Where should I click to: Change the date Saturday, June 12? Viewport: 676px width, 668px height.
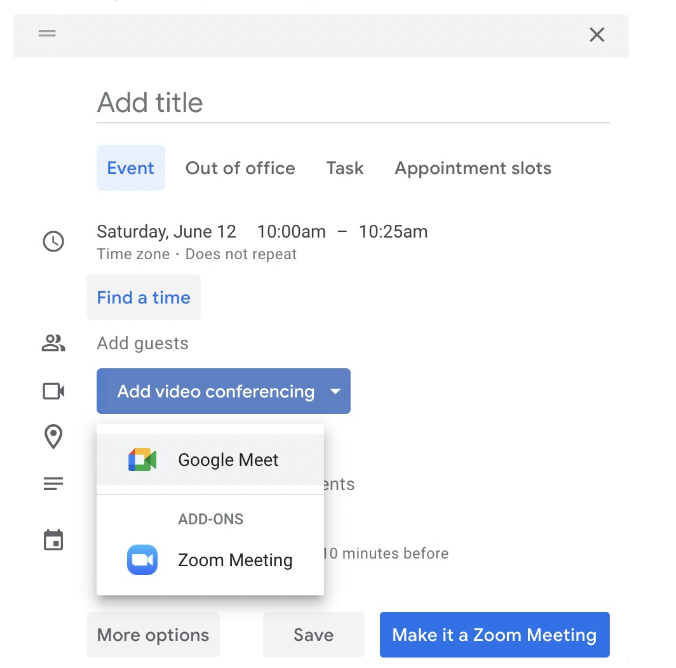coord(166,232)
